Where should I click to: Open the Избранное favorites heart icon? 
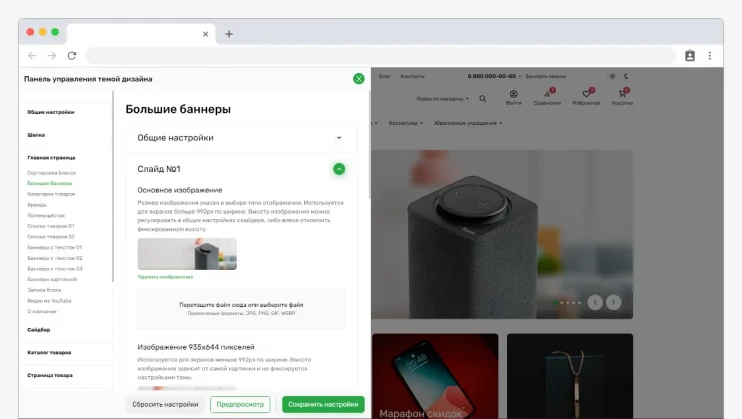tap(586, 95)
